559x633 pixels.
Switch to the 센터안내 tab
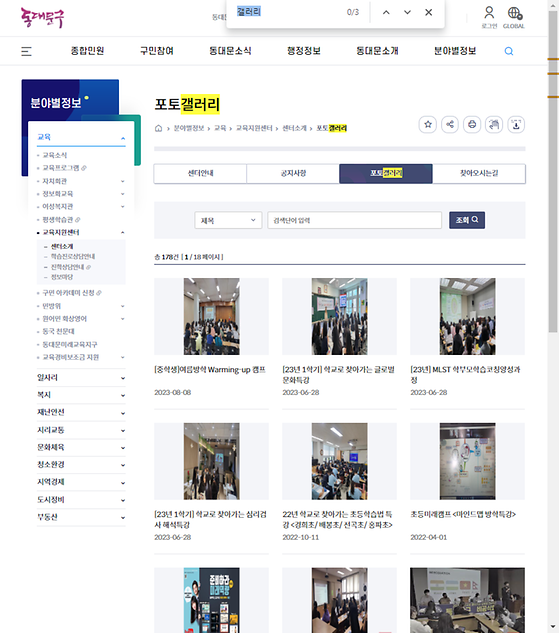[x=200, y=174]
